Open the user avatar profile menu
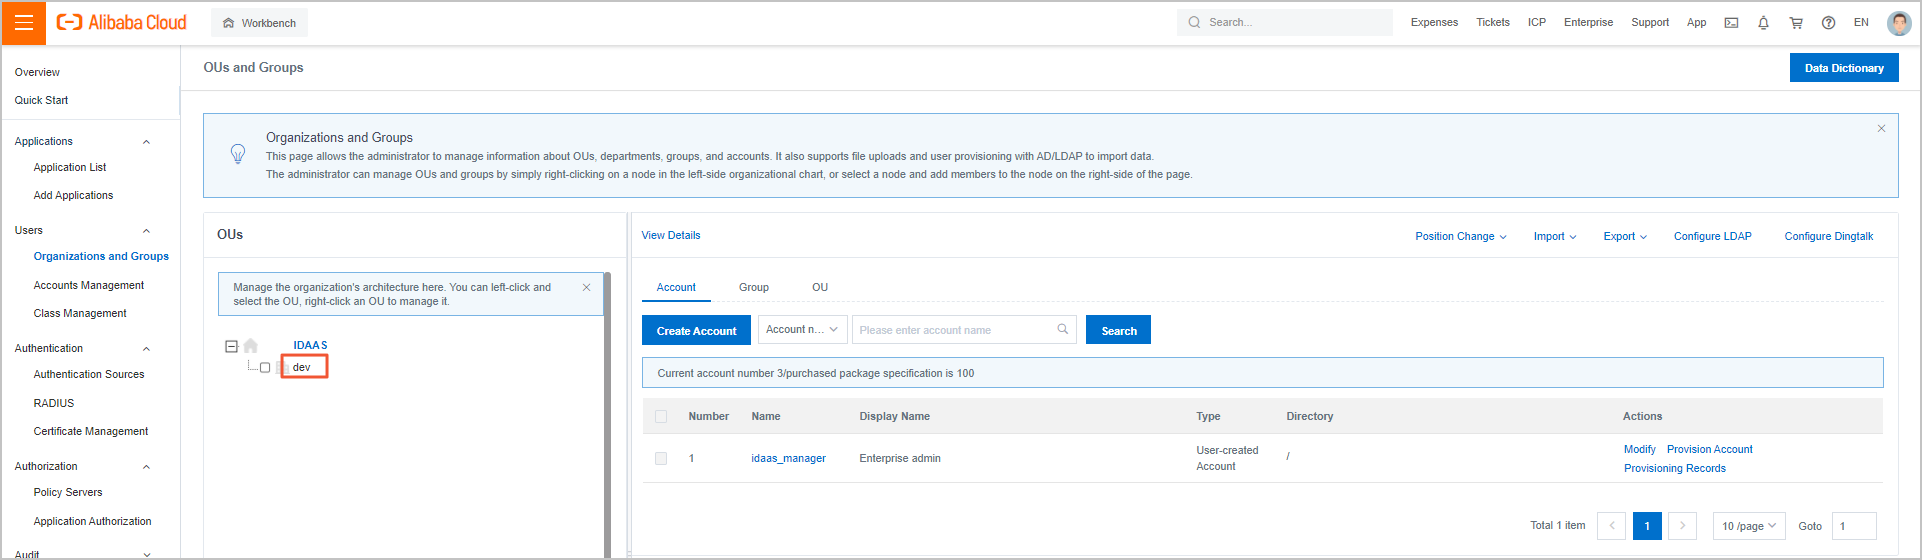The height and width of the screenshot is (560, 1922). [1898, 23]
